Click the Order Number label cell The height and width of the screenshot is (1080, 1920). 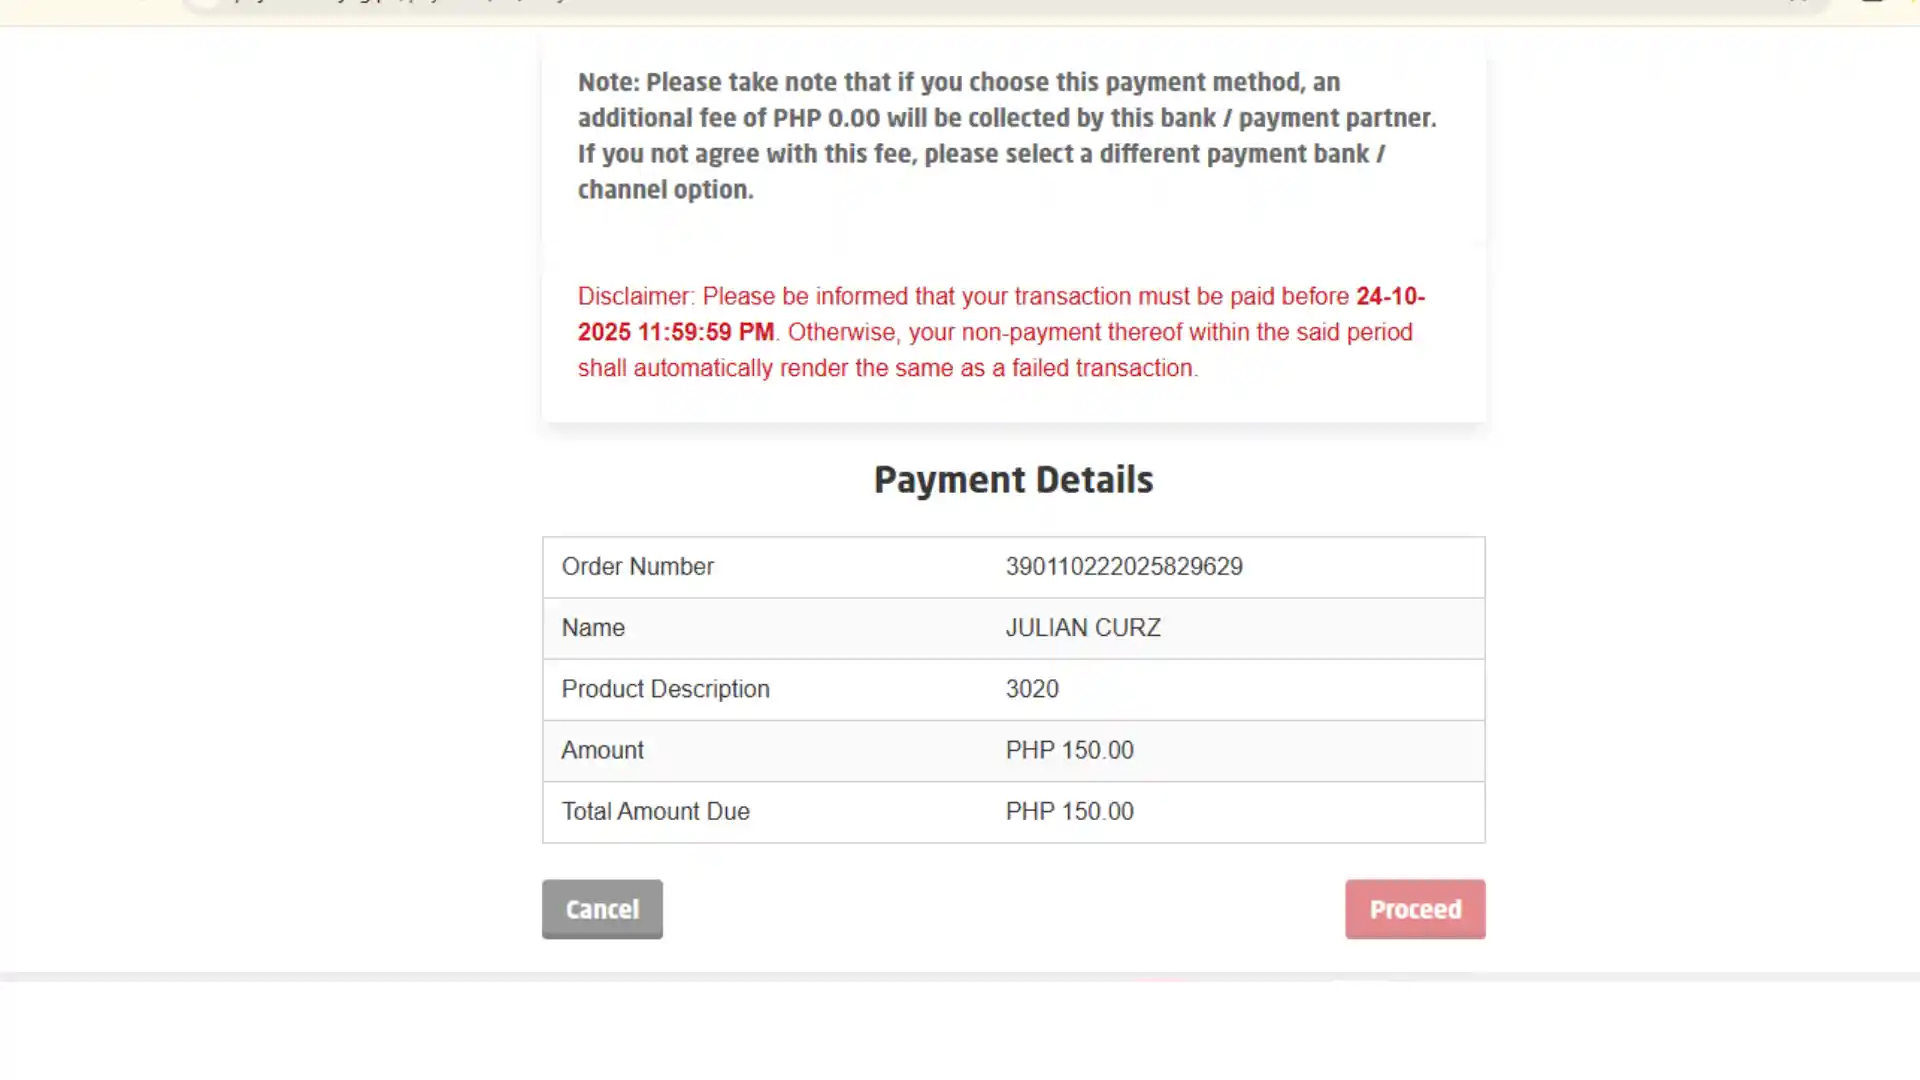pyautogui.click(x=637, y=567)
